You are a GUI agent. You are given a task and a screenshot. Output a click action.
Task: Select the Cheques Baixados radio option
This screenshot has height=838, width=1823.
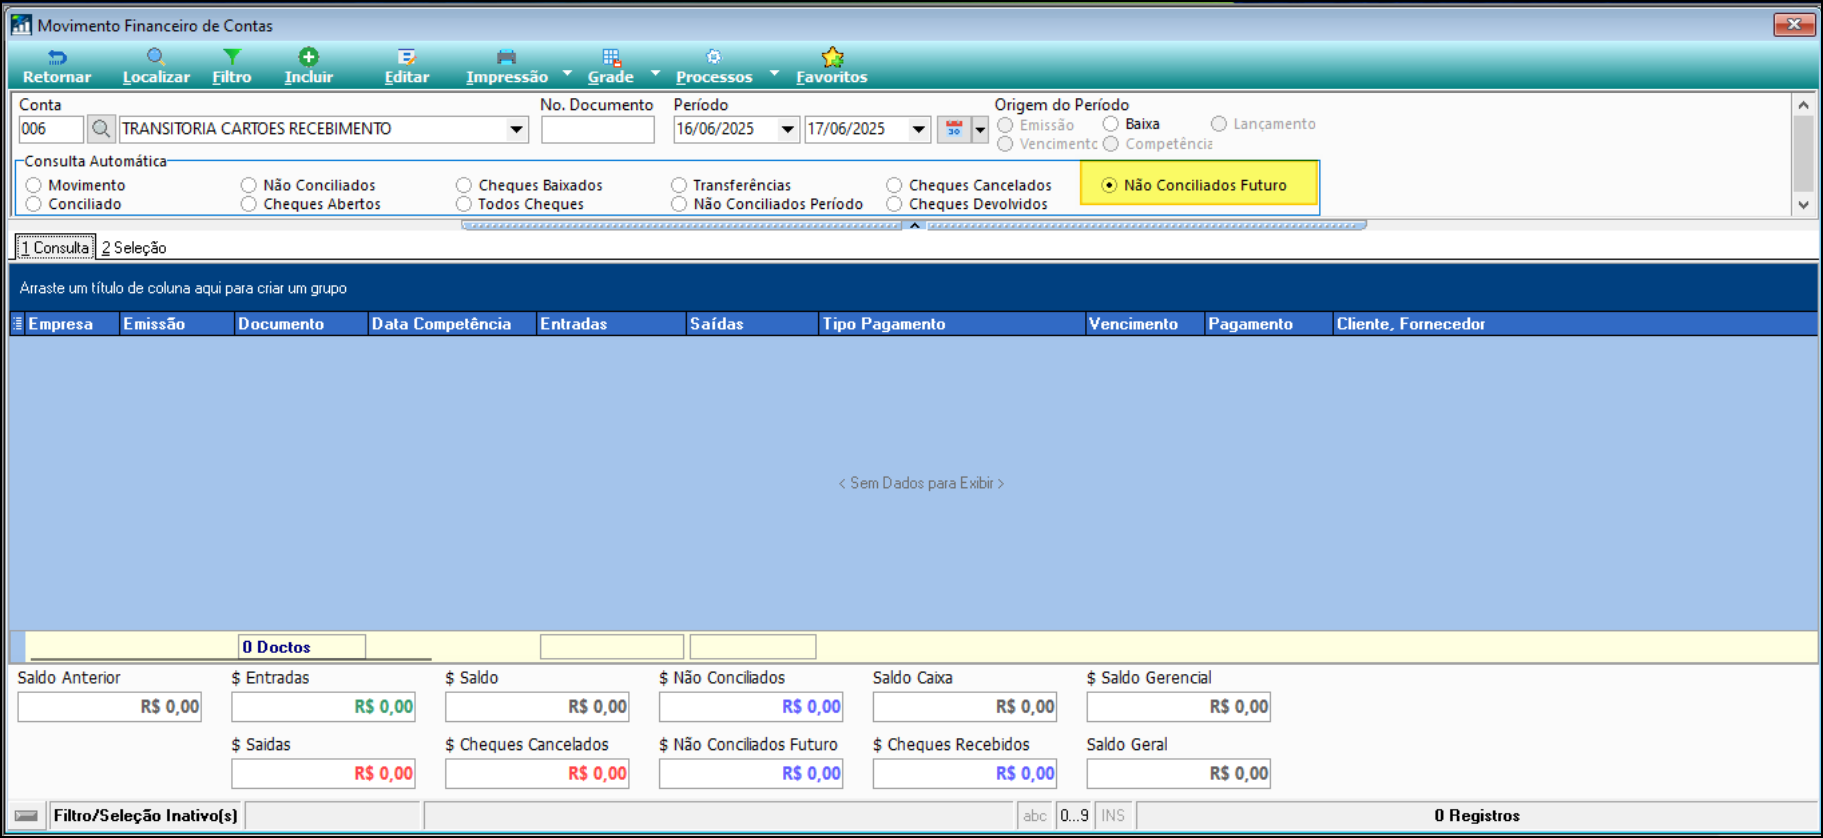[464, 185]
